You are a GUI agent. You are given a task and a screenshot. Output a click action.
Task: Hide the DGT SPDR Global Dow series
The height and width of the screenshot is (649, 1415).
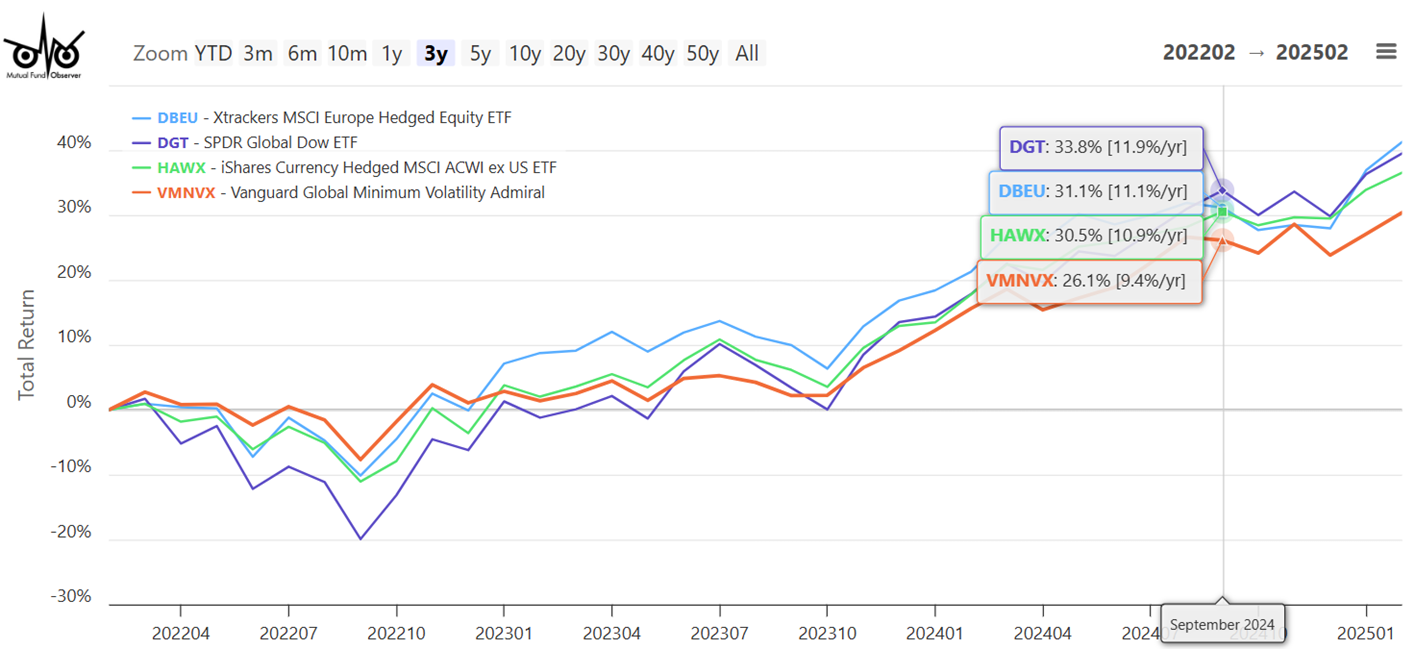coord(257,143)
